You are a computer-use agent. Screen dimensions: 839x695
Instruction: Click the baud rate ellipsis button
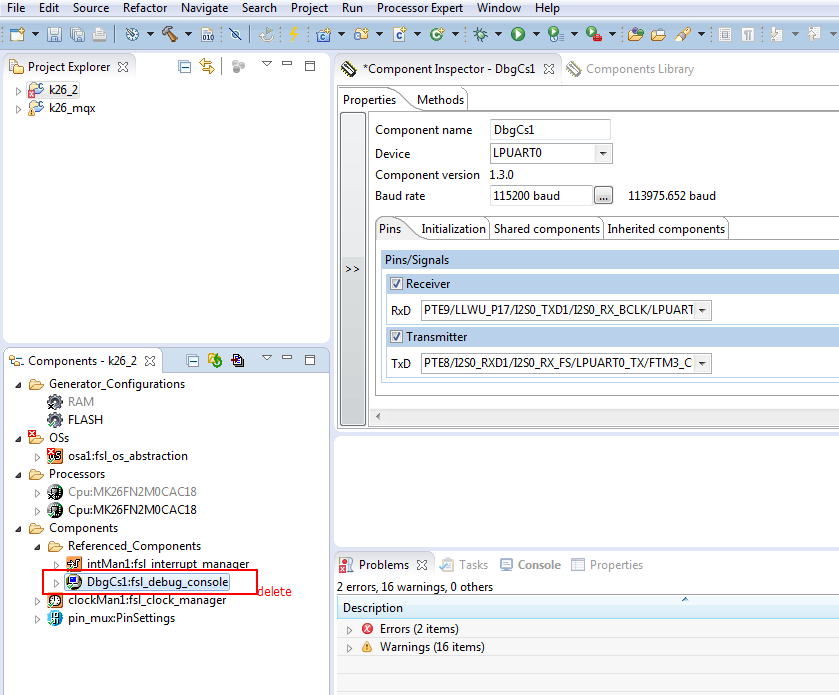[x=603, y=196]
